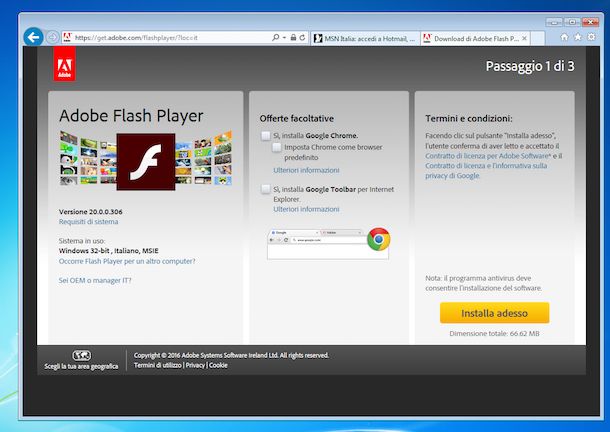Open the Home icon in browser toolbar

[564, 37]
